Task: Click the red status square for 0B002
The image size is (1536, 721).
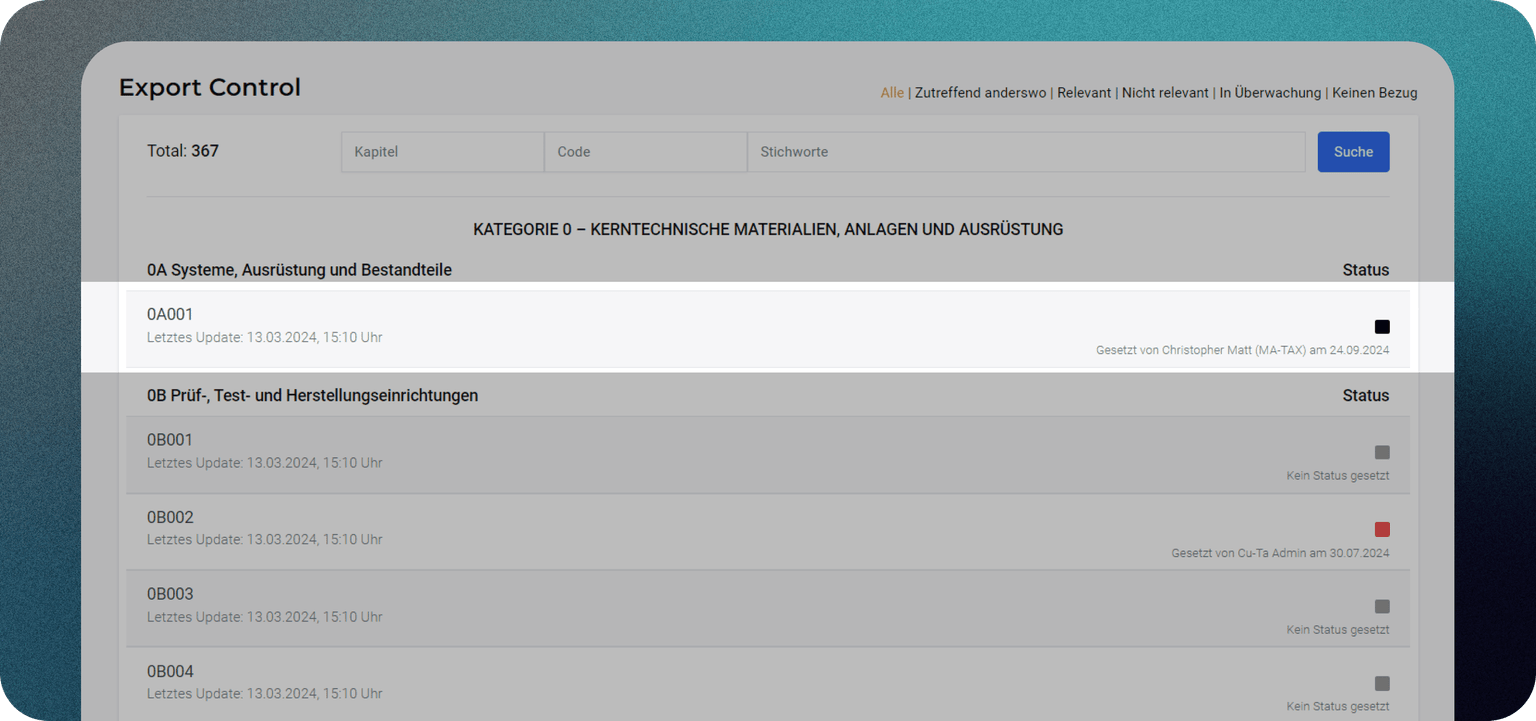Action: tap(1382, 530)
